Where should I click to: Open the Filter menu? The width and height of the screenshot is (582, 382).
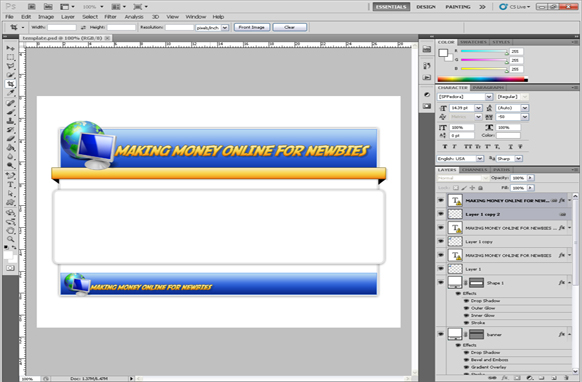point(110,17)
